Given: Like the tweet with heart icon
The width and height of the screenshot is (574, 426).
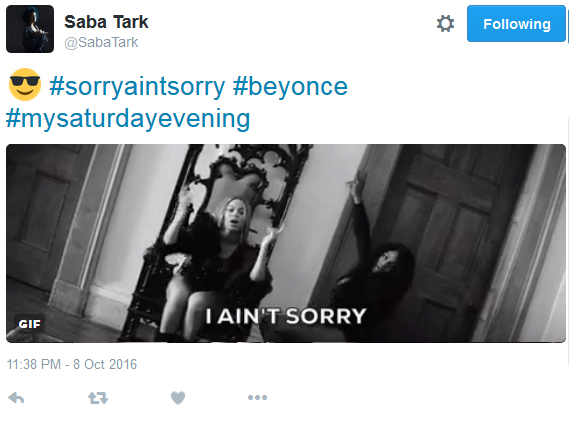Looking at the screenshot, I should coord(178,397).
